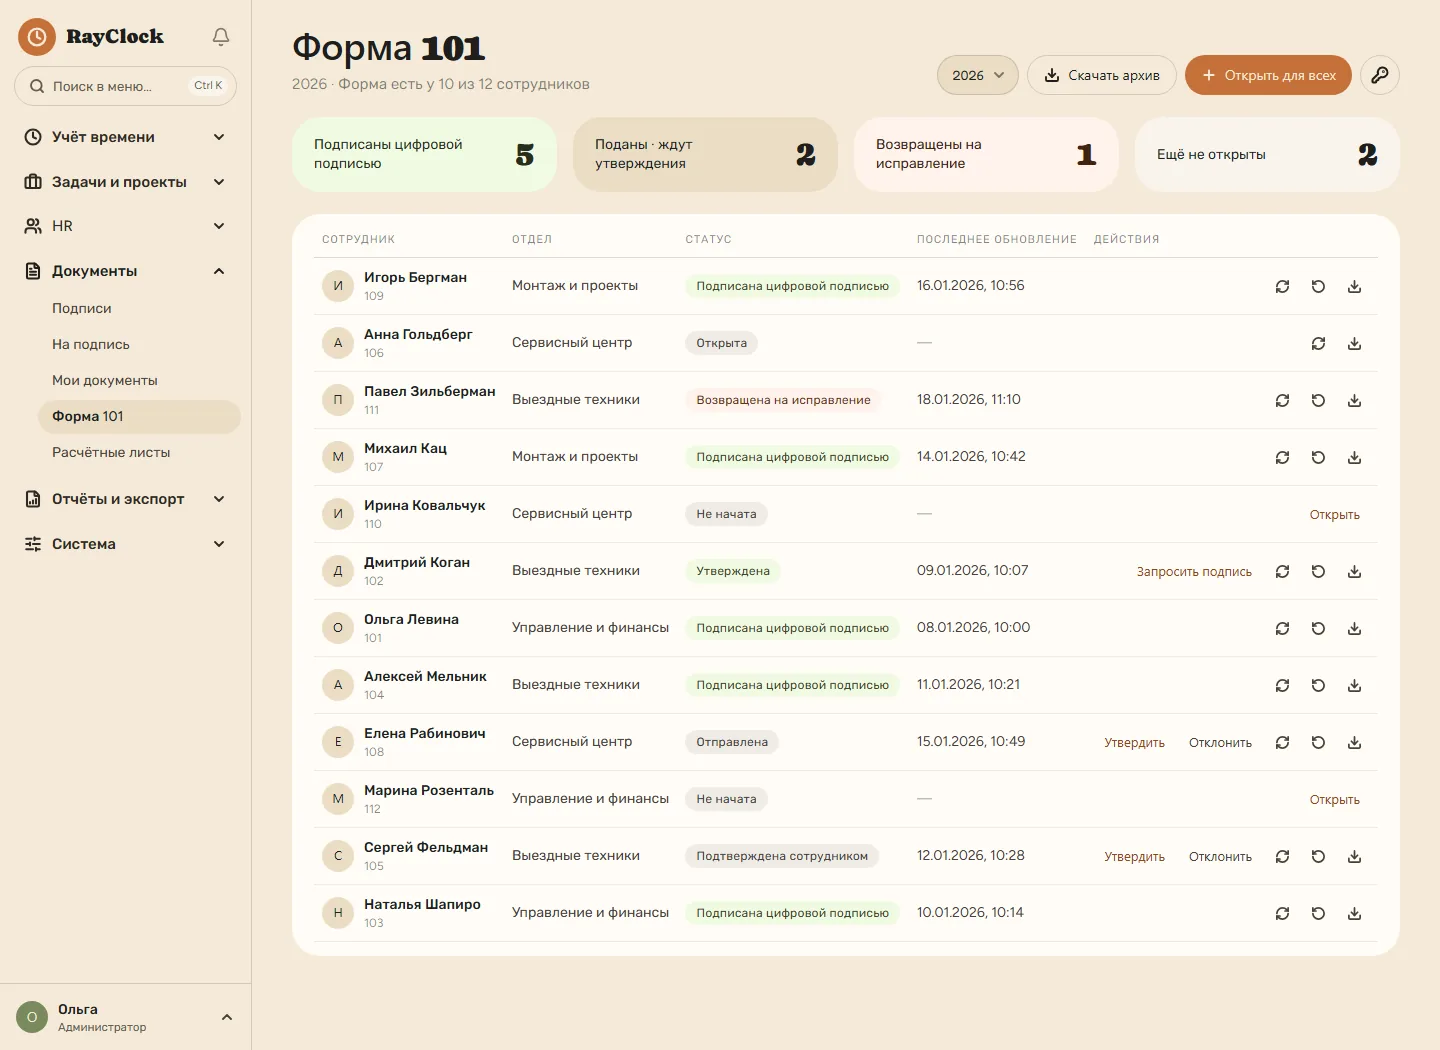Open the На подпись menu item
1440x1050 pixels.
(x=139, y=345)
